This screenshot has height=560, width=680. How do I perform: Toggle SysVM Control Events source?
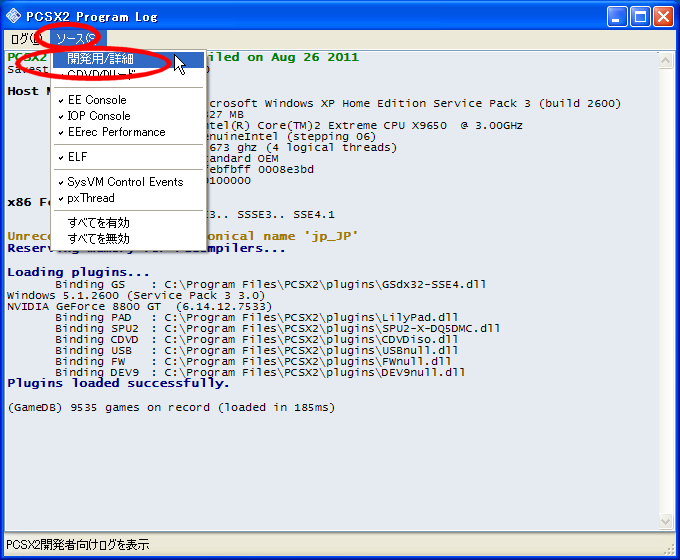(x=128, y=182)
